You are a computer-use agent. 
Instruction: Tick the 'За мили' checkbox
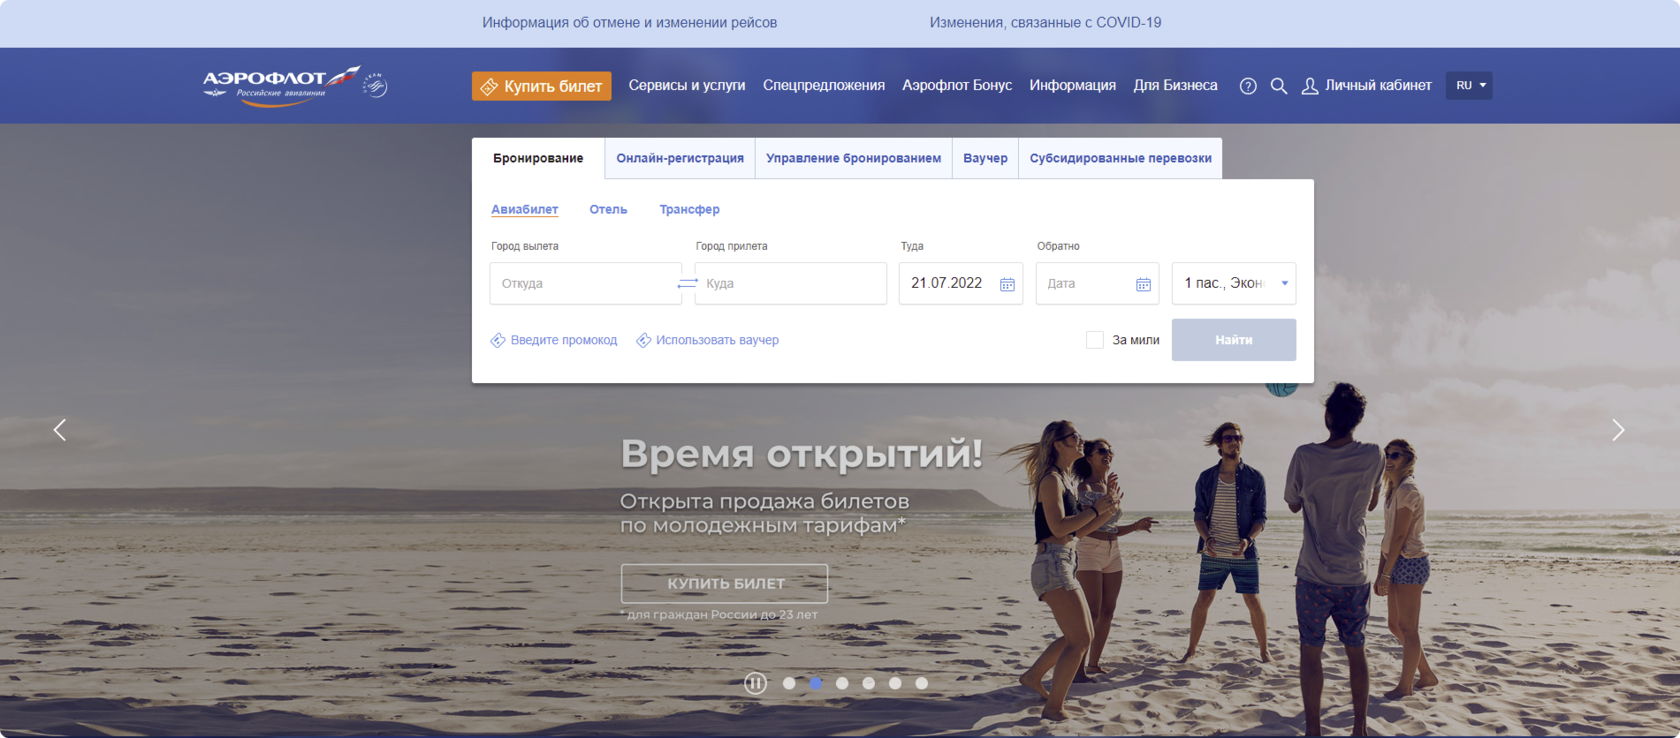click(1095, 340)
